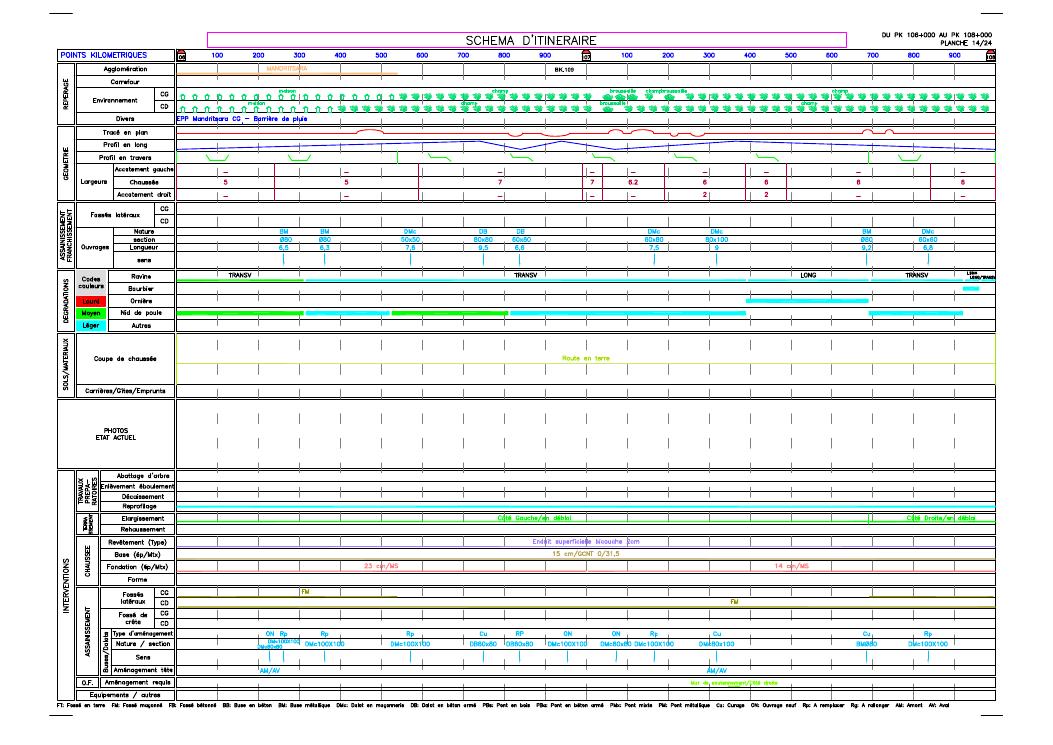Select the cyan bar in Ornière row
The width and height of the screenshot is (1053, 745).
point(807,300)
